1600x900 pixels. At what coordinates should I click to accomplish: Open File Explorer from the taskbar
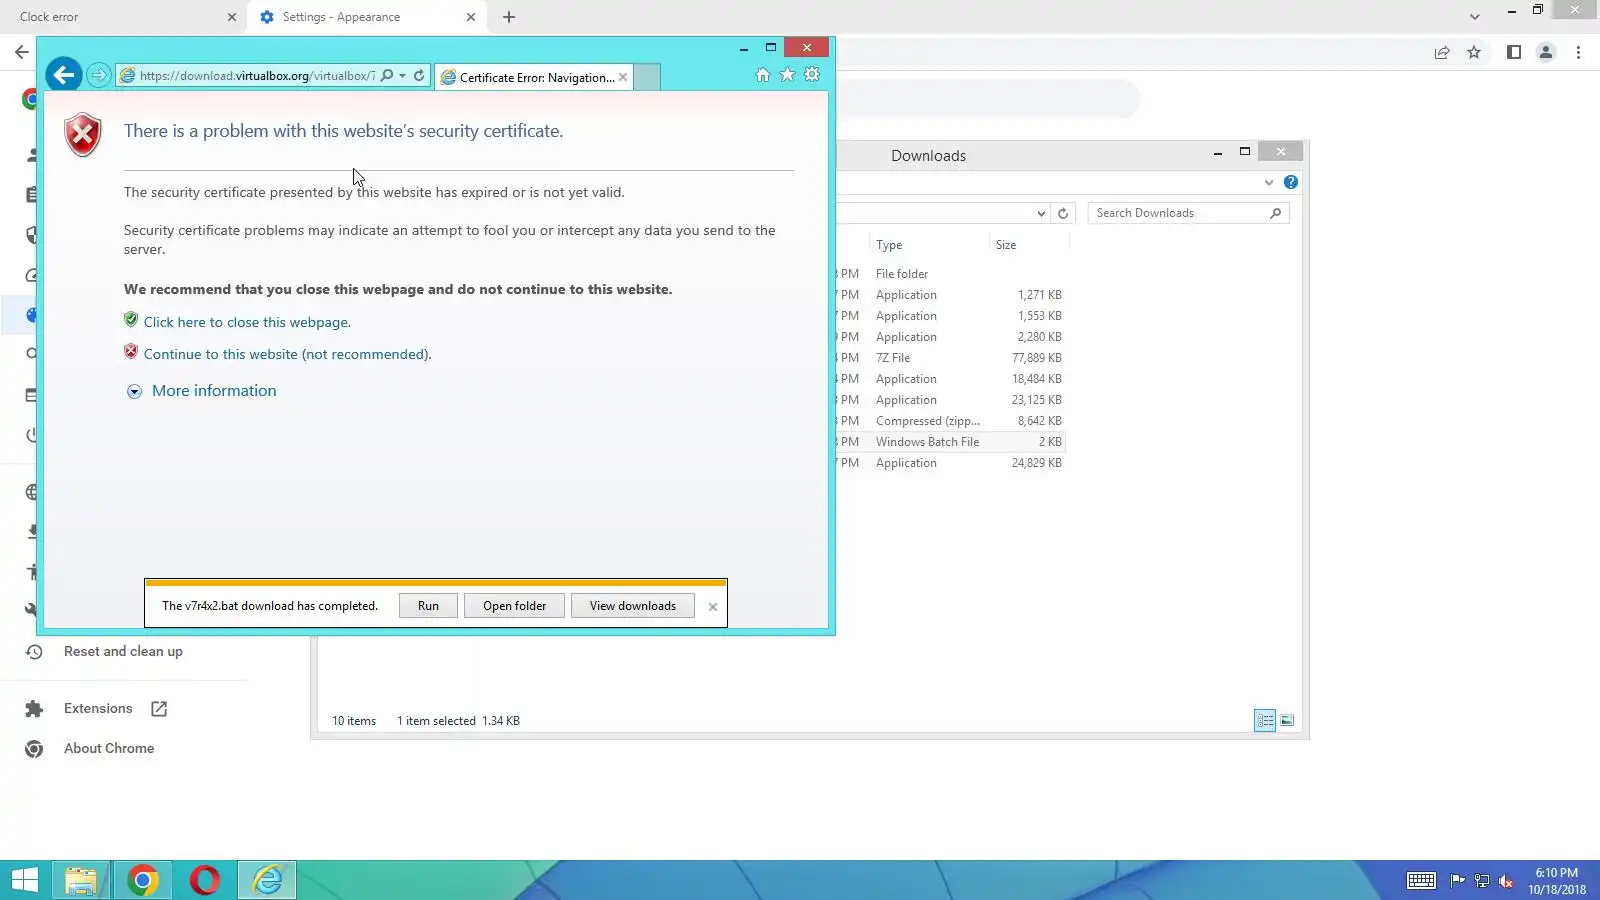[80, 880]
